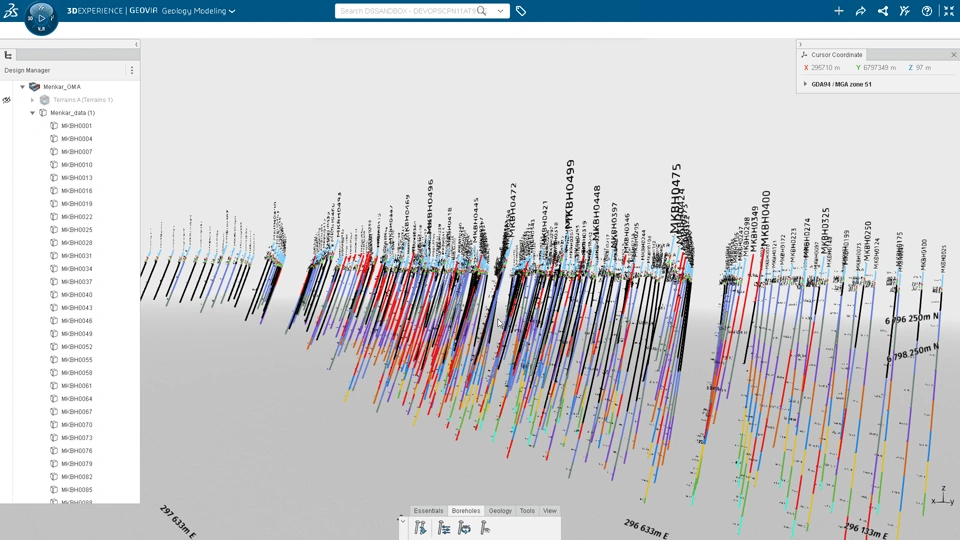Click the search input field
The image size is (960, 540).
pyautogui.click(x=407, y=11)
